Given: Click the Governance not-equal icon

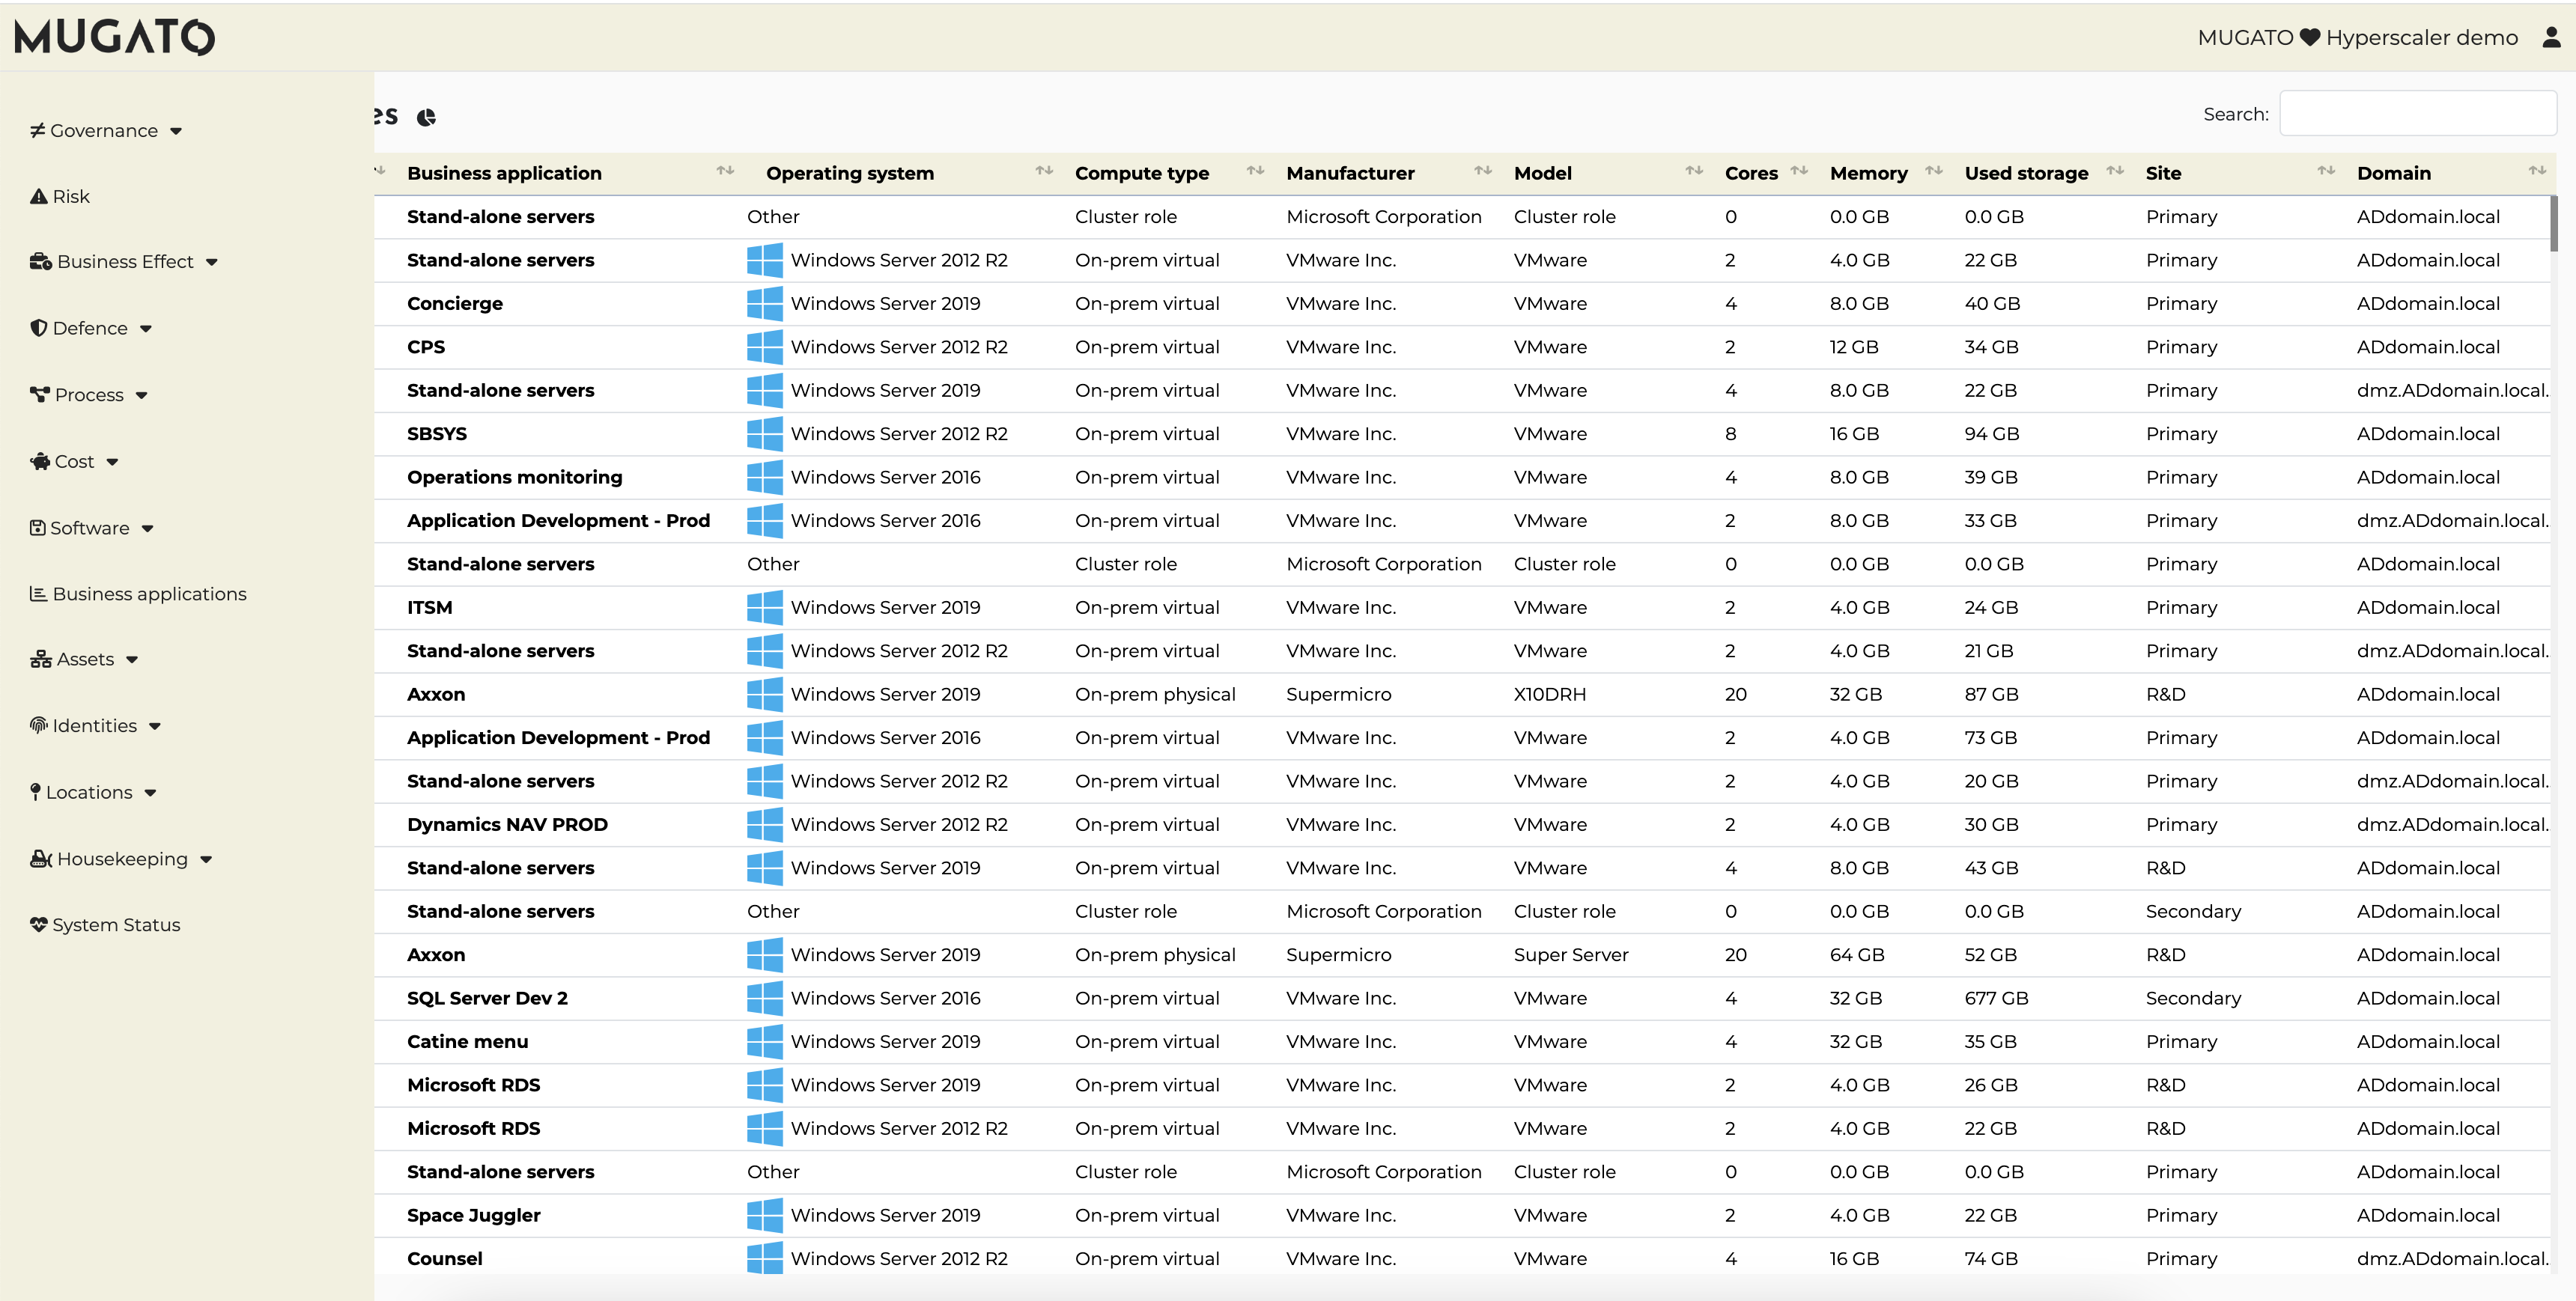Looking at the screenshot, I should [x=38, y=130].
